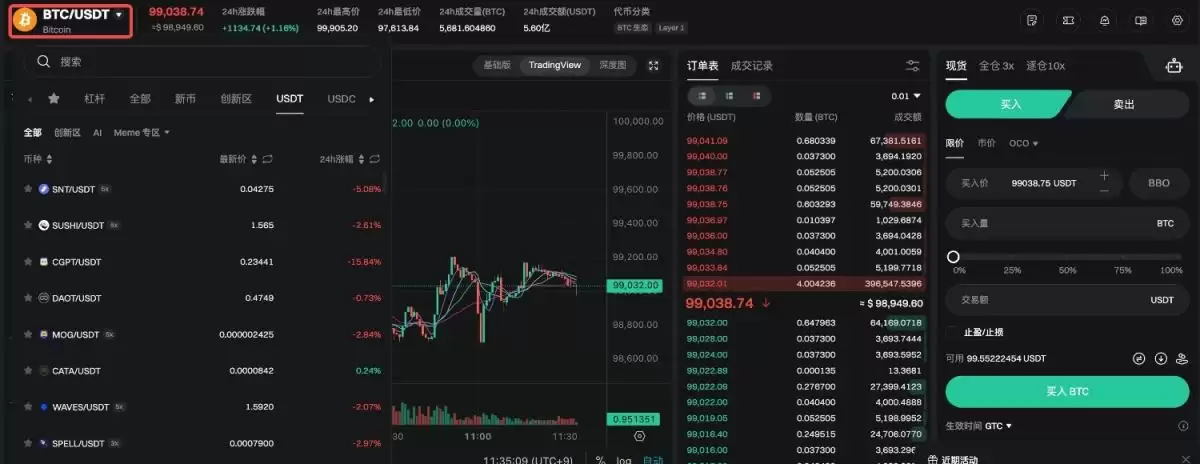
Task: Click the 50% mark on amount slider
Action: click(1067, 257)
